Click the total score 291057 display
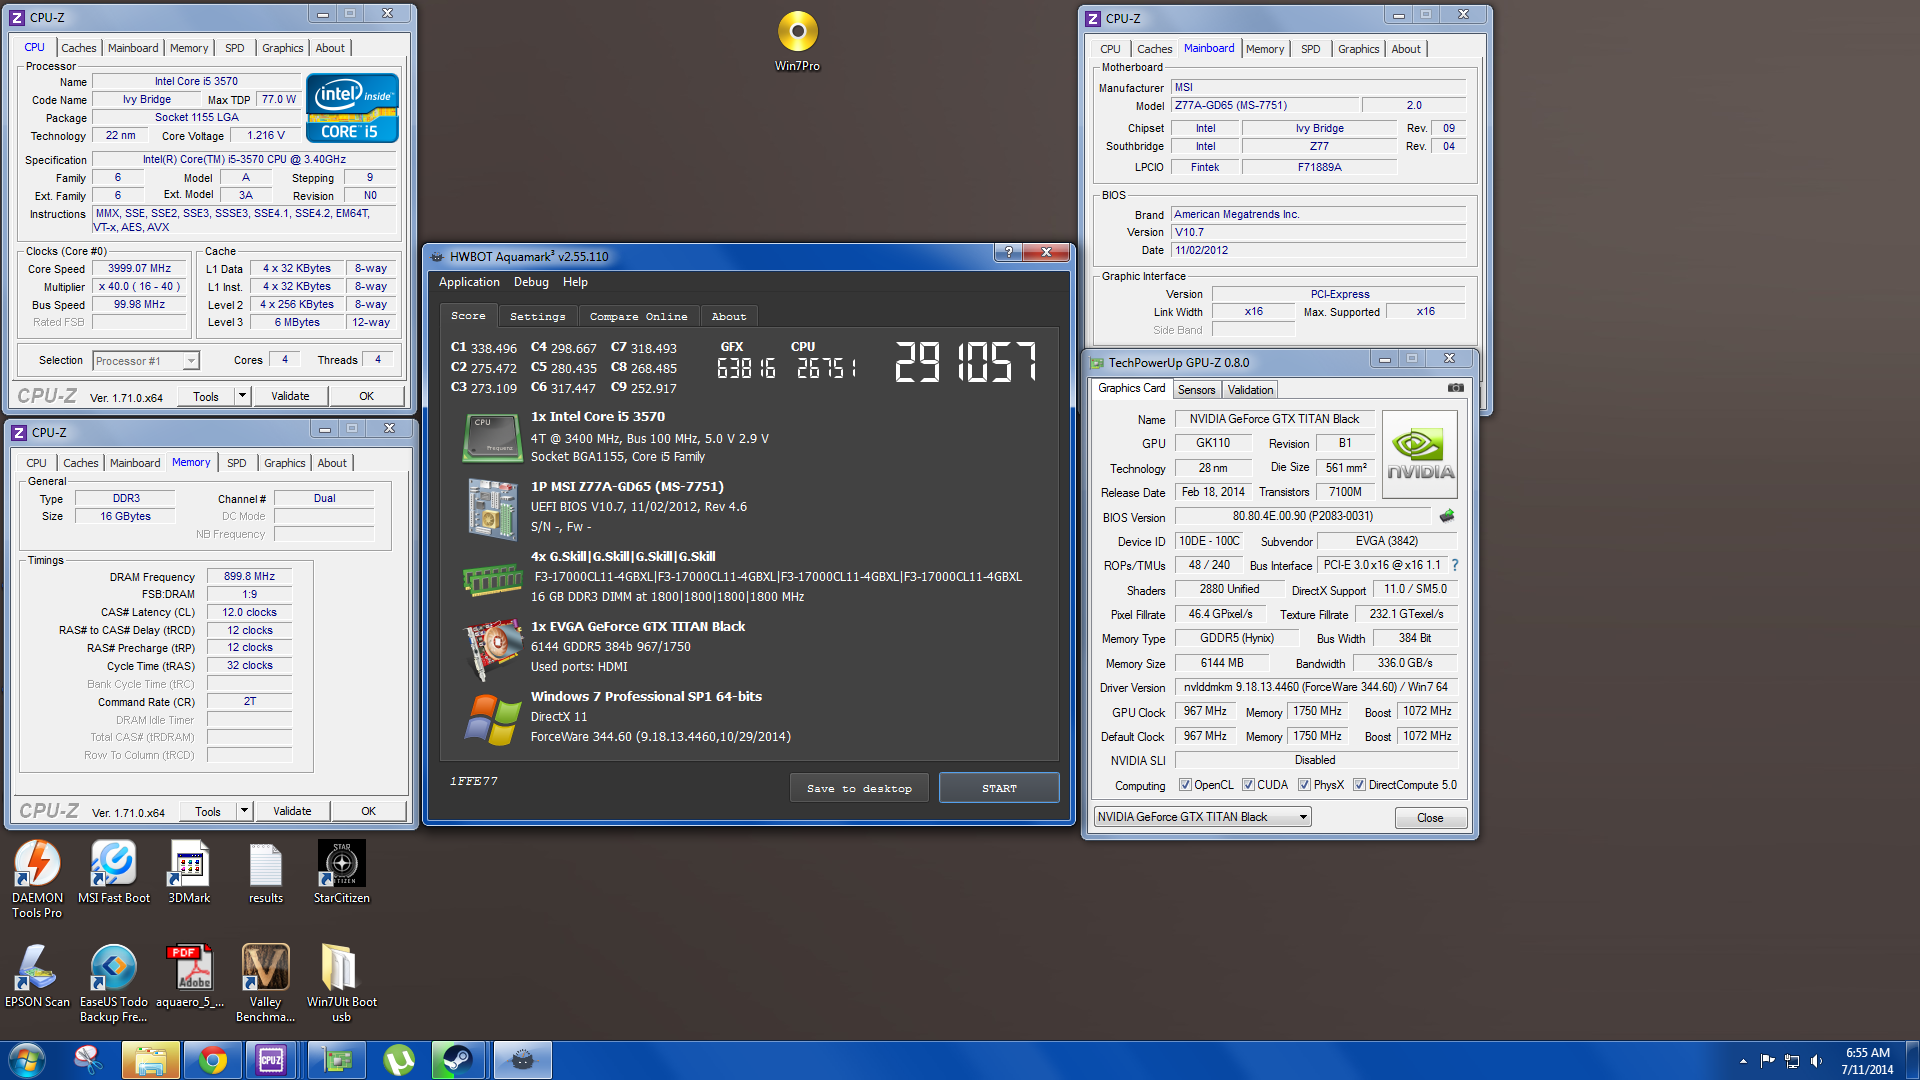The width and height of the screenshot is (1920, 1080). [966, 362]
